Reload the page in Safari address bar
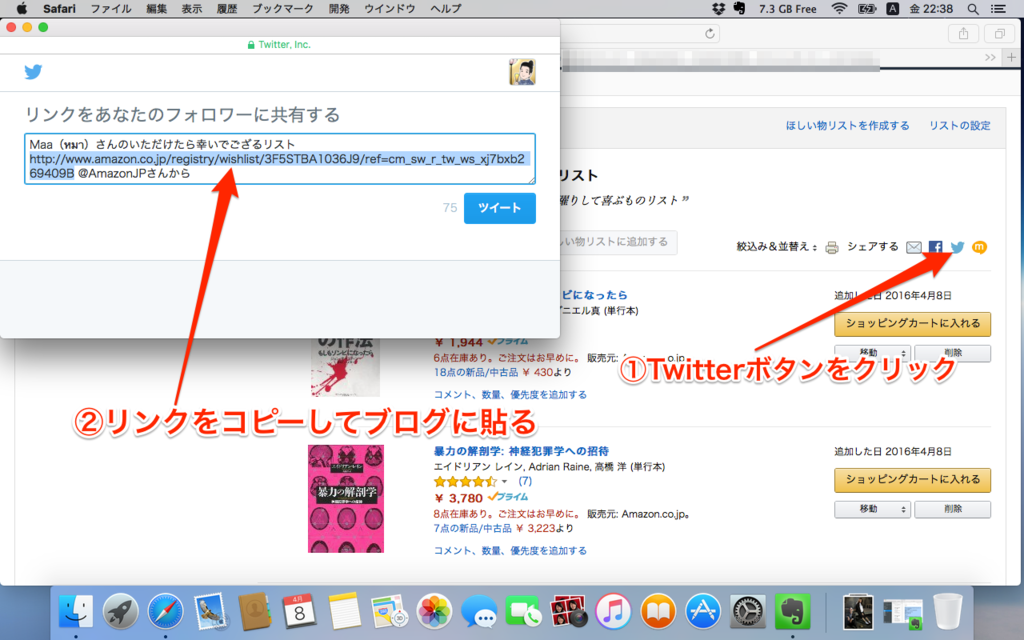This screenshot has height=640, width=1024. point(710,34)
